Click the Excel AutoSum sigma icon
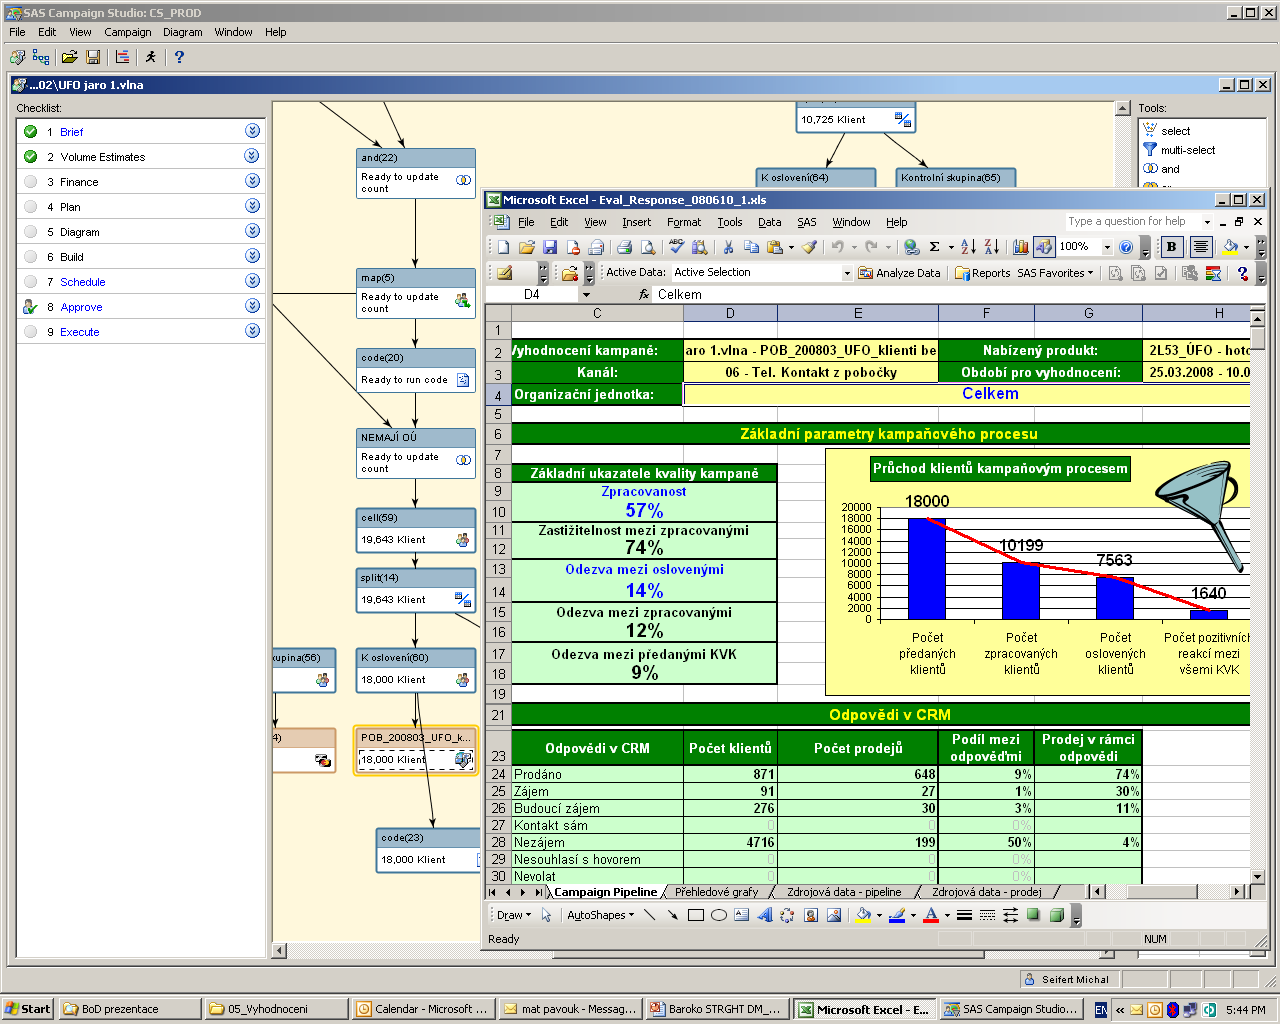The image size is (1280, 1024). 934,247
